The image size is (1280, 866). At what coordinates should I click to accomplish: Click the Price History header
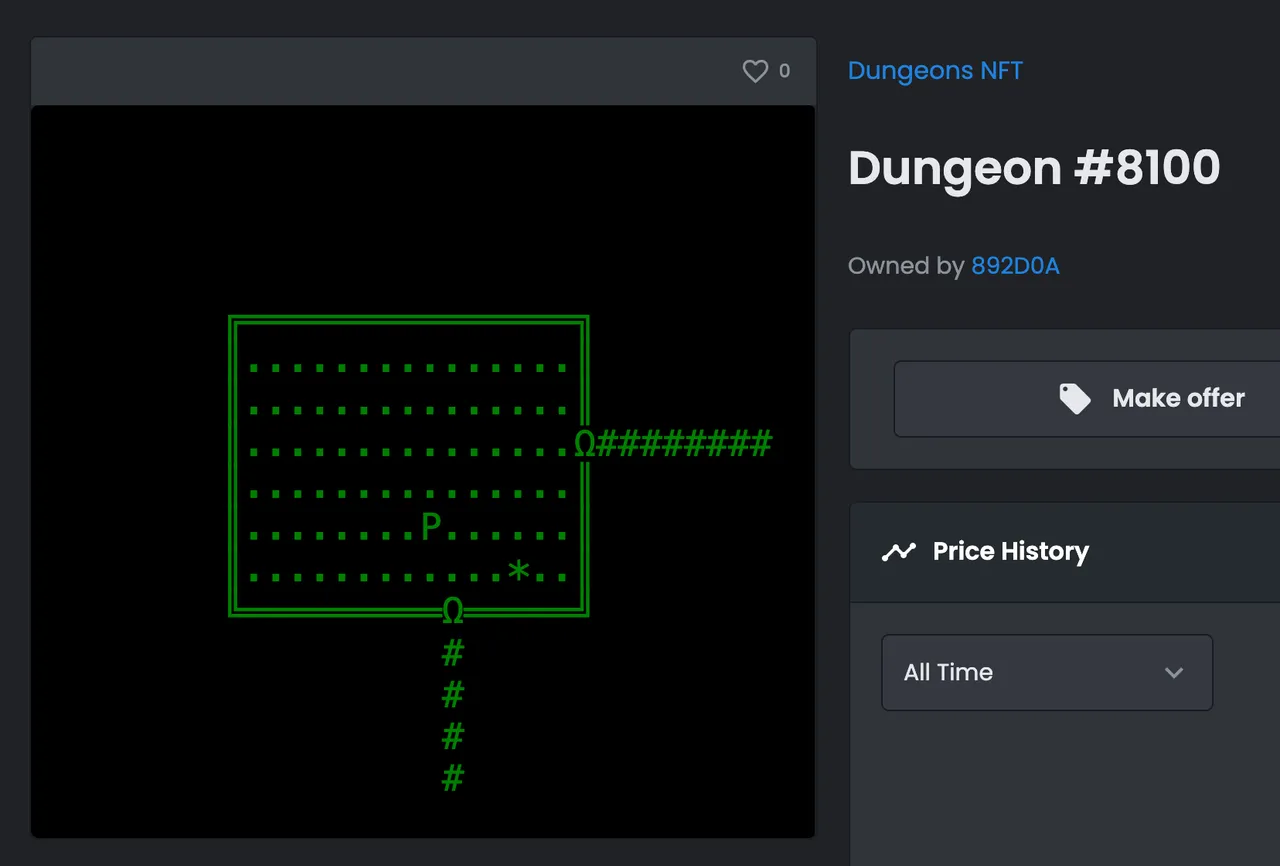coord(1065,552)
